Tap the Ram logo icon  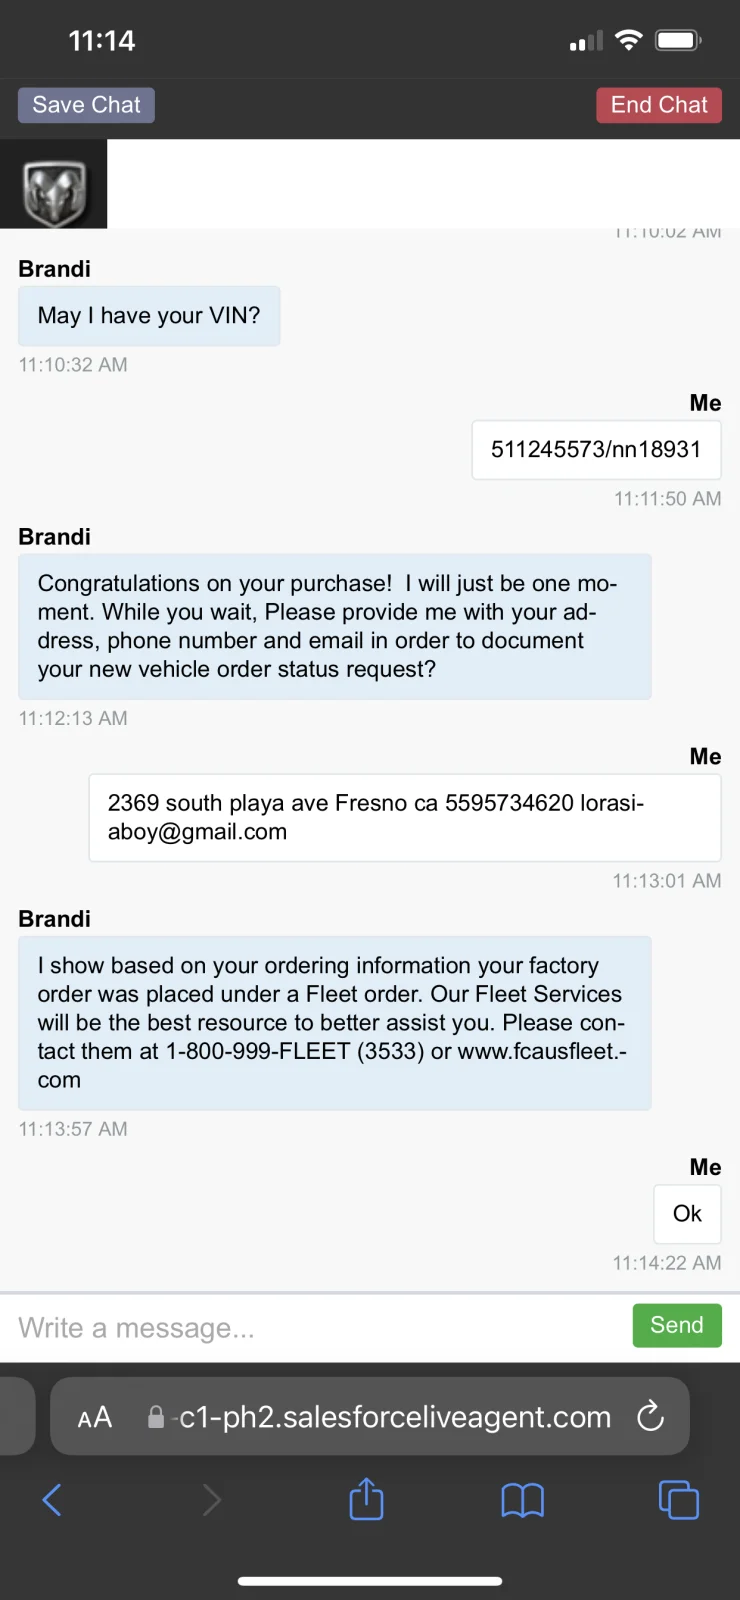point(54,185)
